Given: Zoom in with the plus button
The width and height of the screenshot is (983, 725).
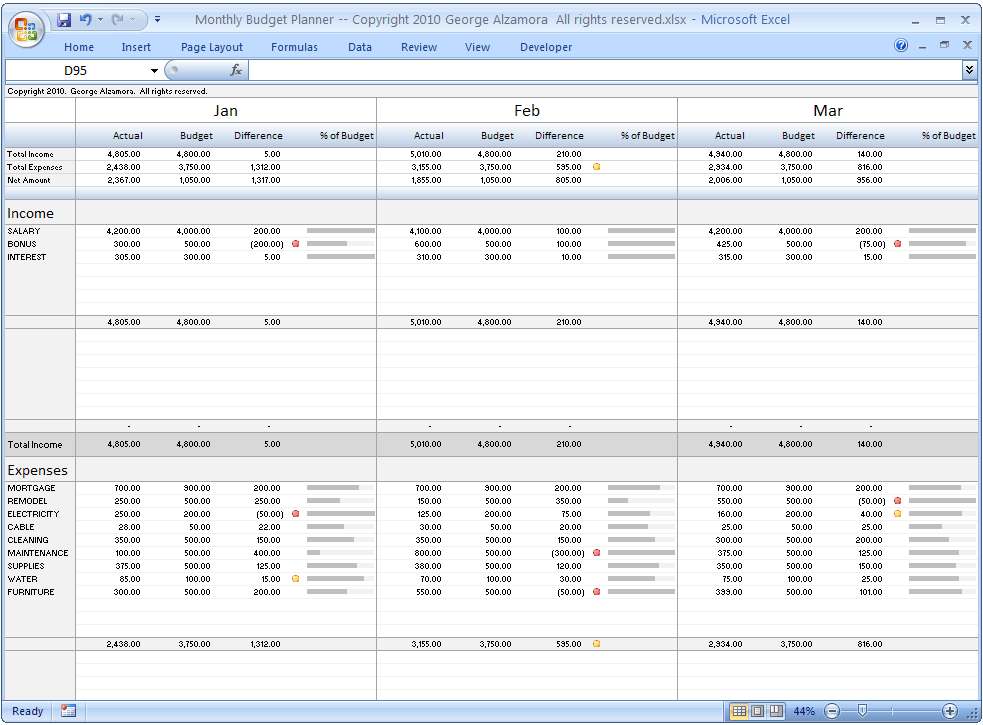Looking at the screenshot, I should [x=950, y=711].
